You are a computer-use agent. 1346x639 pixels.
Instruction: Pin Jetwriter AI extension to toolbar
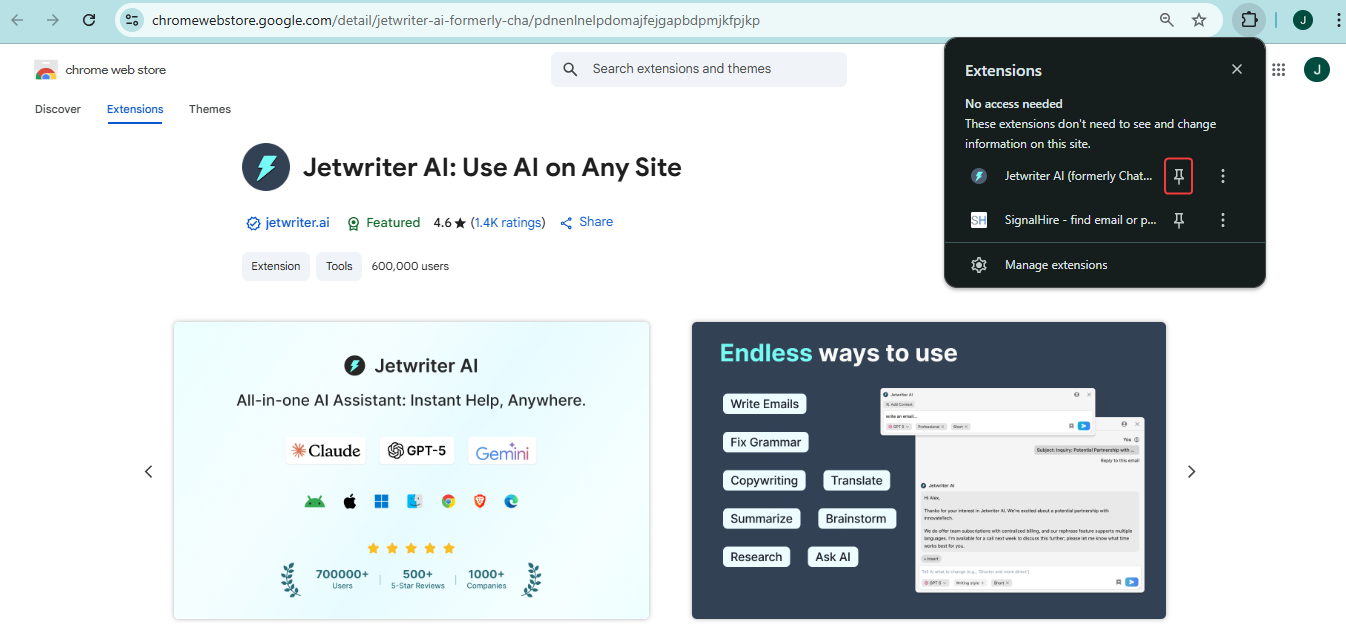pos(1179,176)
